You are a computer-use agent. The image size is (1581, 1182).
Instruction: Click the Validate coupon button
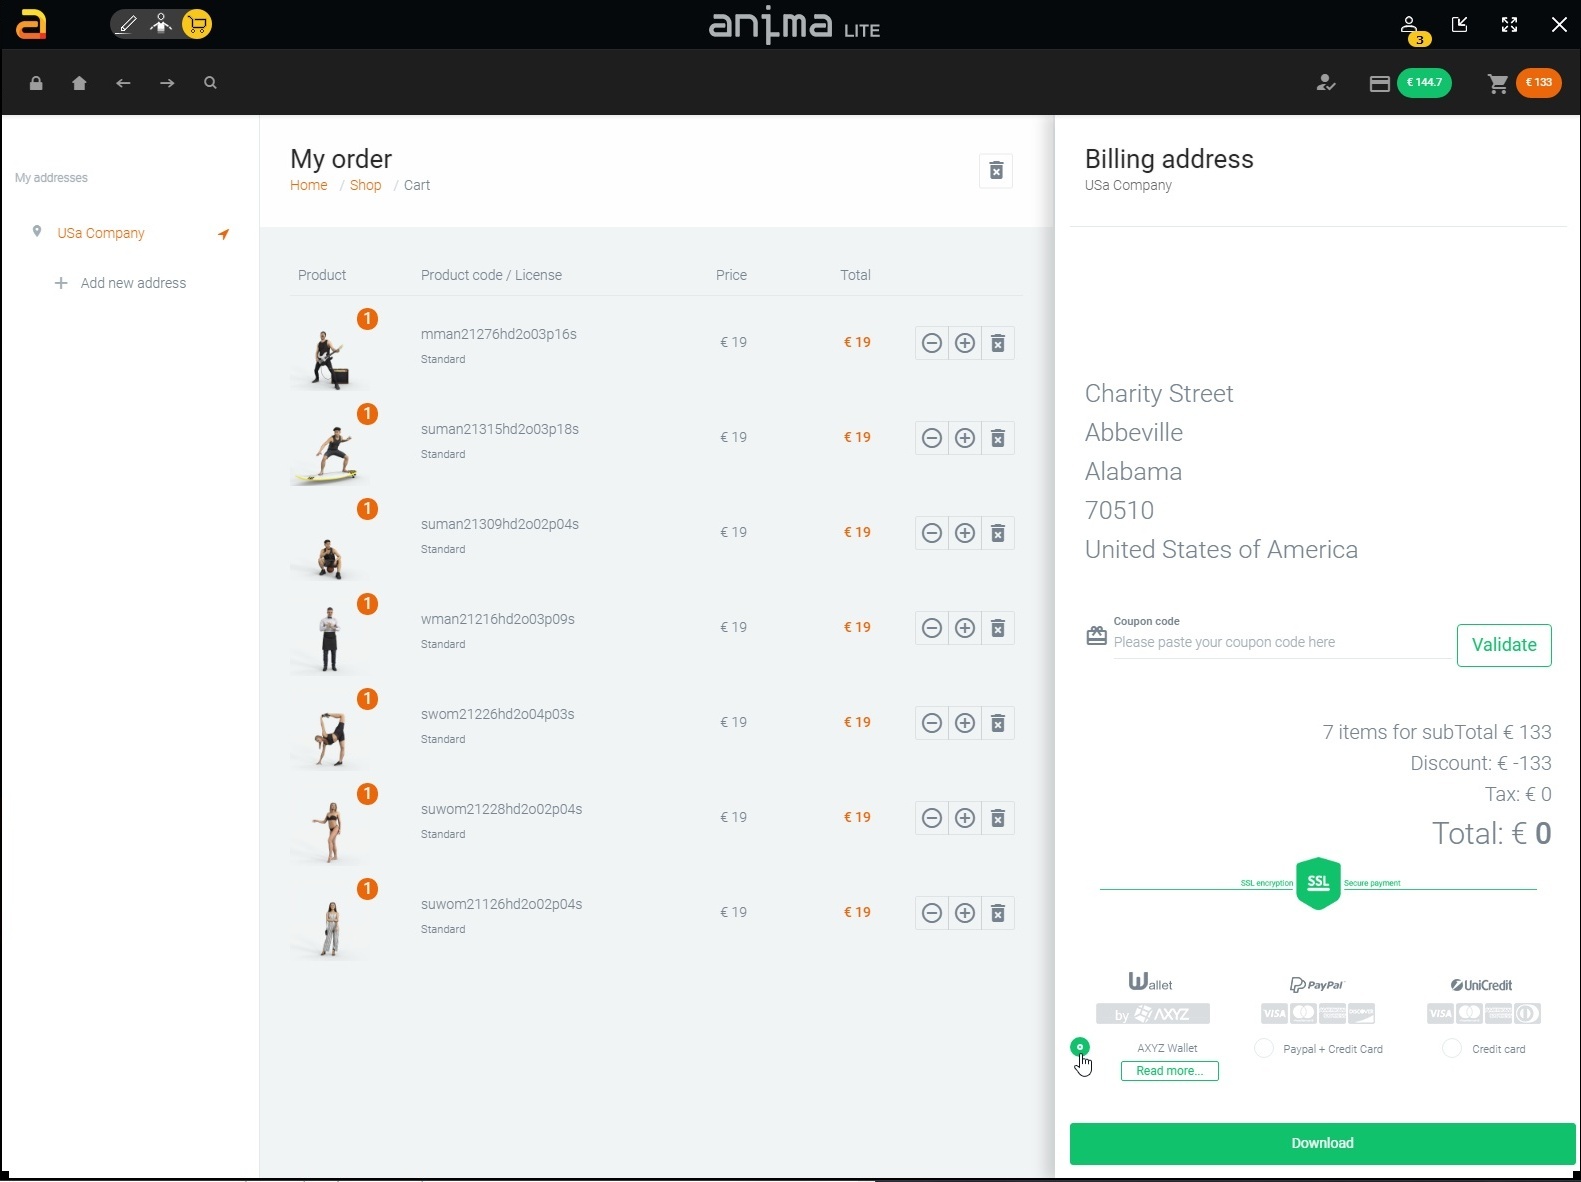1504,645
